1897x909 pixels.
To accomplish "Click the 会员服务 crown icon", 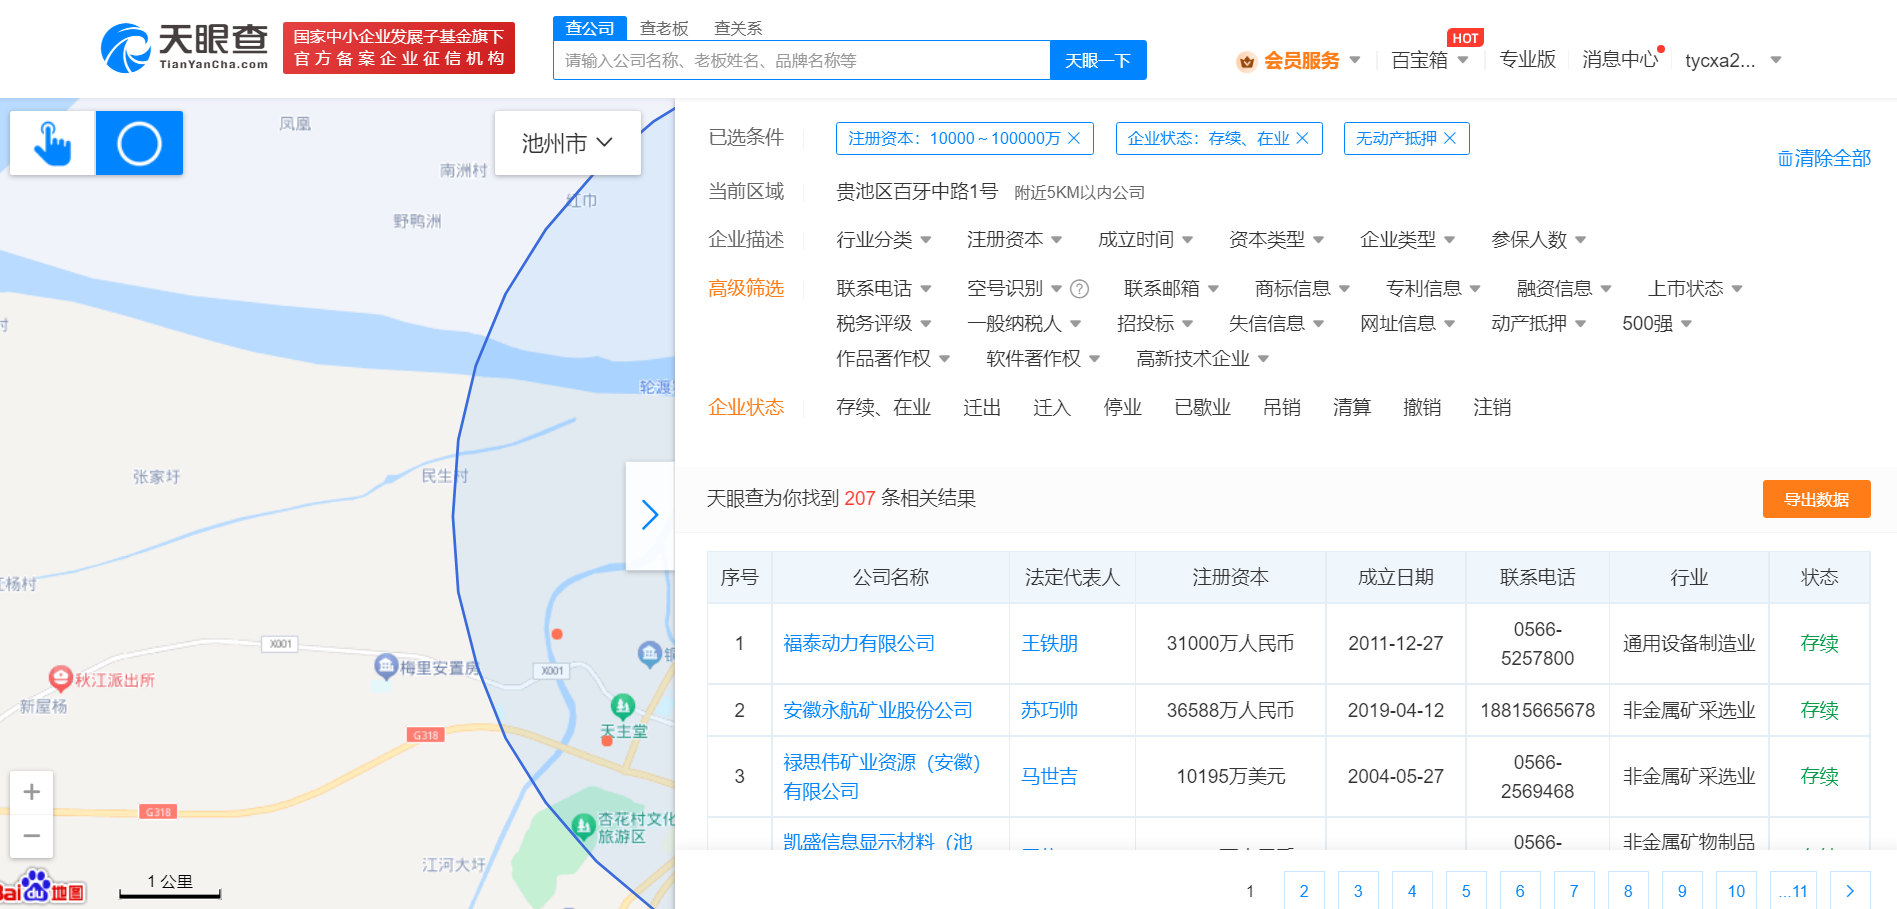I will (x=1246, y=61).
